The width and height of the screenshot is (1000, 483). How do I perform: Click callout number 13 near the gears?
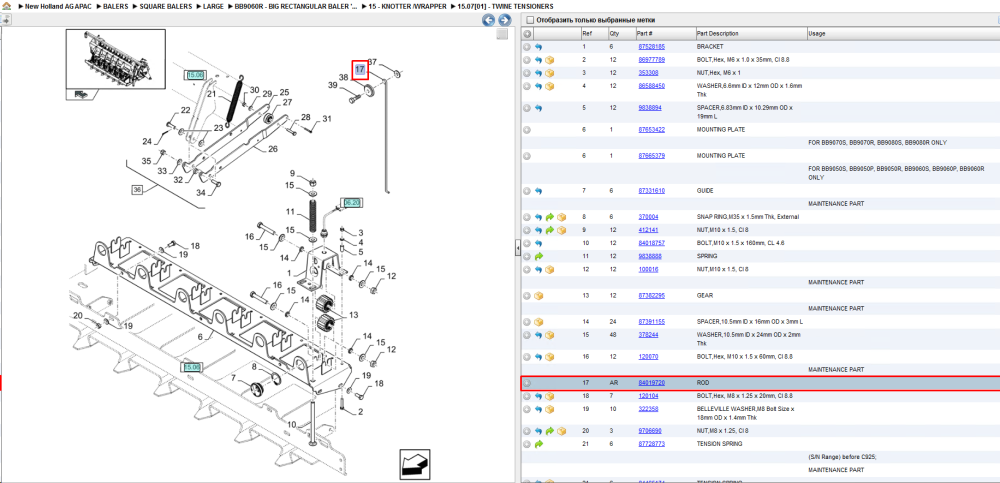click(x=353, y=315)
